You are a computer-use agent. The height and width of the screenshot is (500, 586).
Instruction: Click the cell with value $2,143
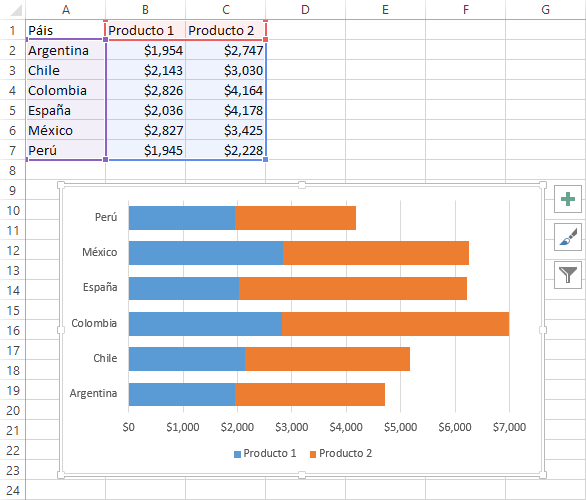click(x=145, y=70)
